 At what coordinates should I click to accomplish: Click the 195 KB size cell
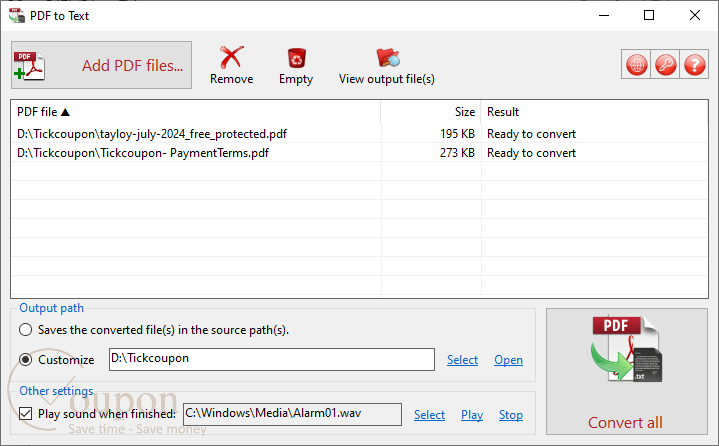[x=457, y=134]
